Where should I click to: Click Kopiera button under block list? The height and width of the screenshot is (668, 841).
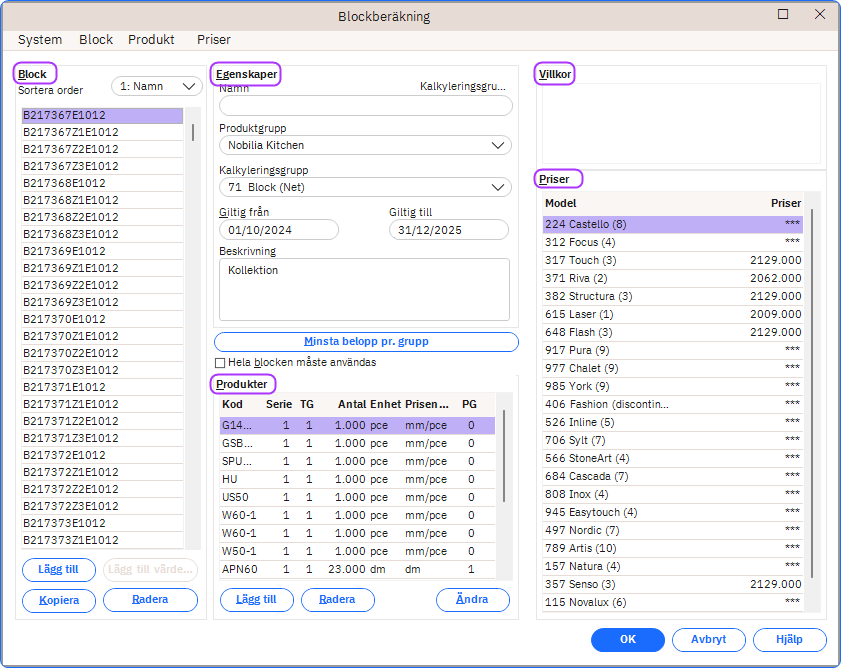(x=58, y=600)
